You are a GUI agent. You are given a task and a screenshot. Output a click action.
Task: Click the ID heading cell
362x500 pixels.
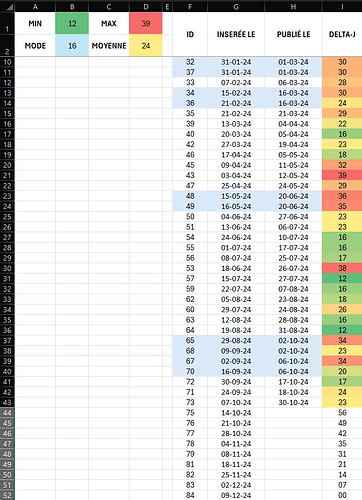(190, 34)
